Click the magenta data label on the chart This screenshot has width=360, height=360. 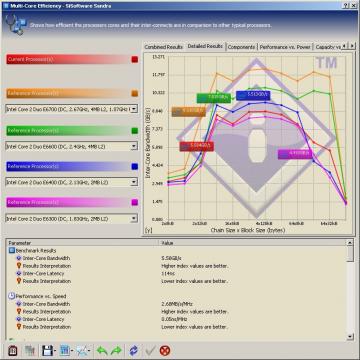(x=295, y=154)
